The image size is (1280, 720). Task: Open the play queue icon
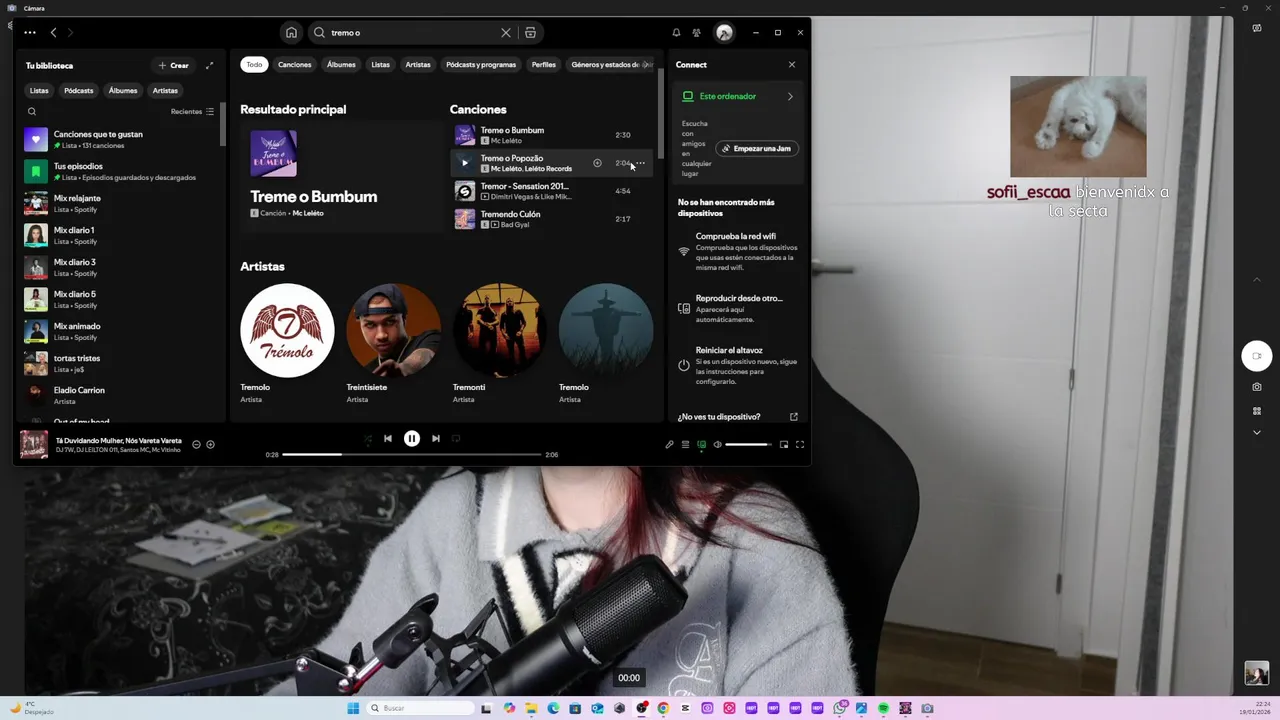[685, 444]
